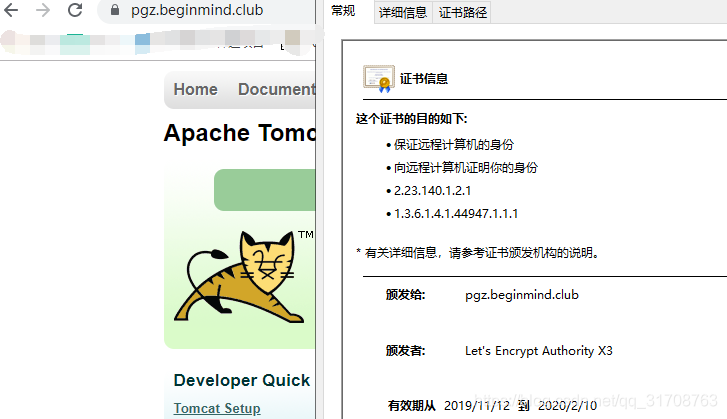727x419 pixels.
Task: Reload the page with the refresh icon
Action: (75, 10)
